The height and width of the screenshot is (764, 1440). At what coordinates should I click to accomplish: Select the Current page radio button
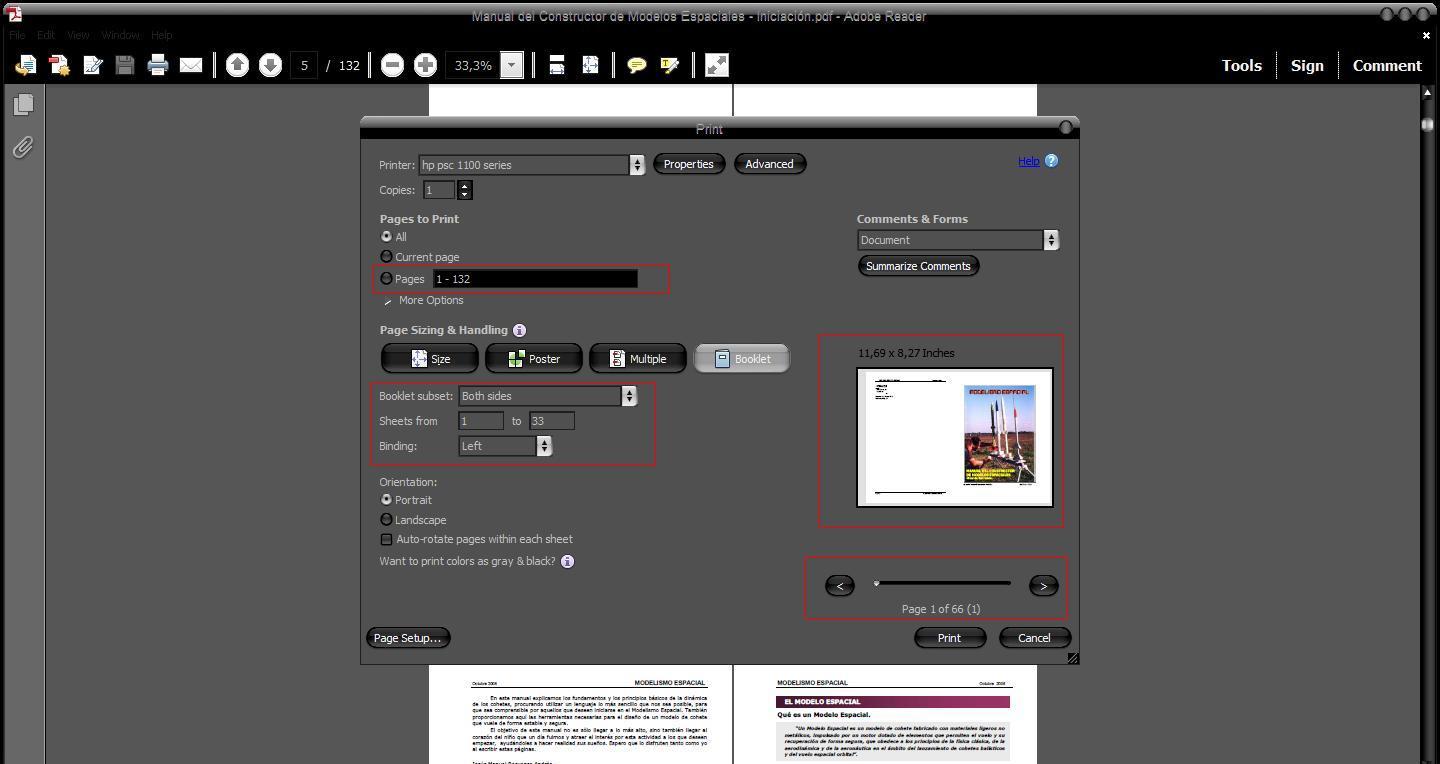386,257
